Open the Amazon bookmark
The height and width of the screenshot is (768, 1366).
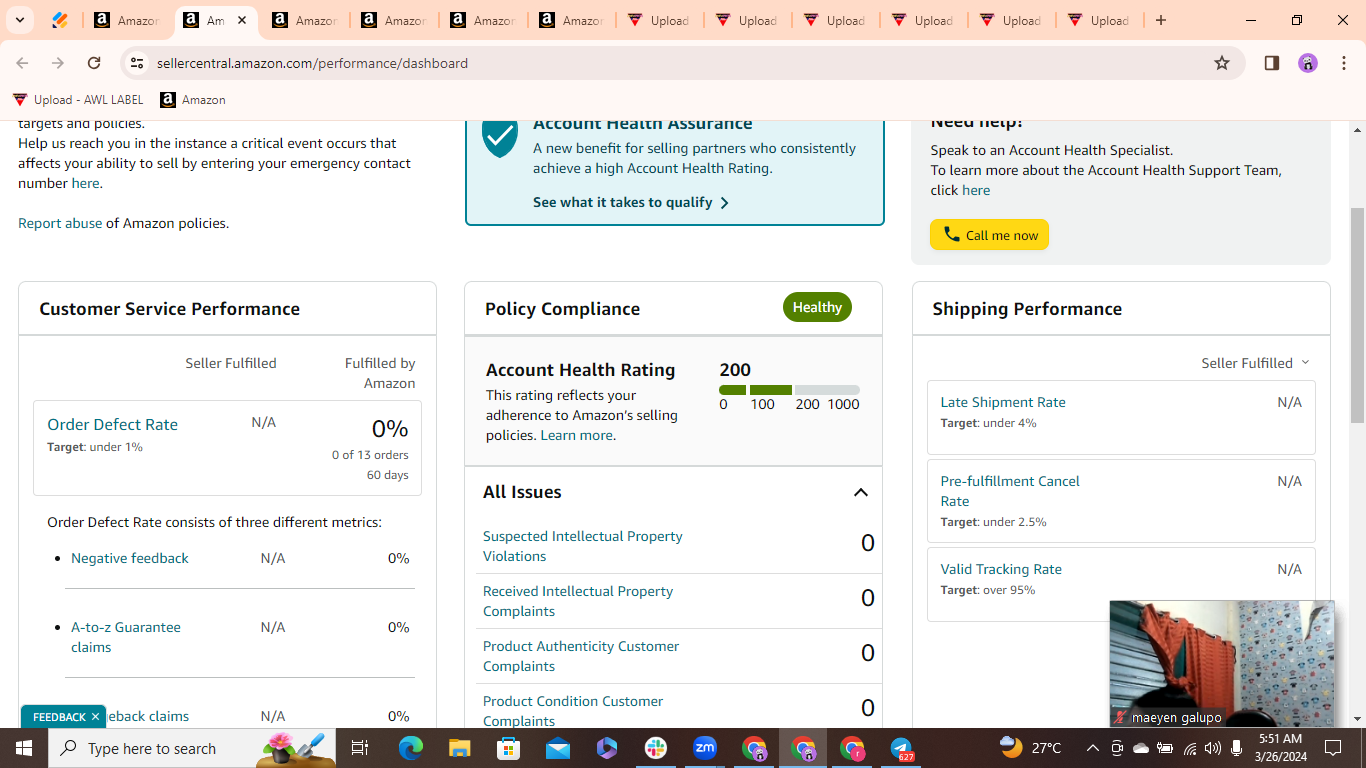click(193, 100)
